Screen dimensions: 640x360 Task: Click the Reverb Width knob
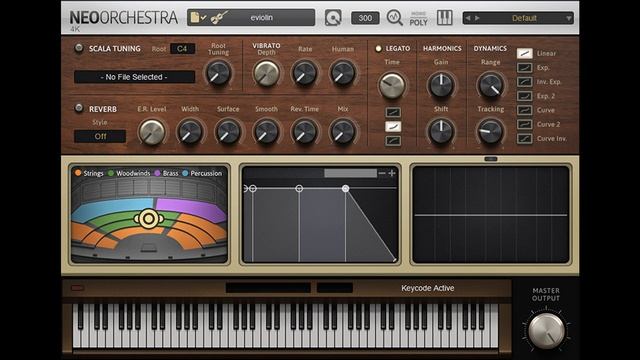[190, 132]
